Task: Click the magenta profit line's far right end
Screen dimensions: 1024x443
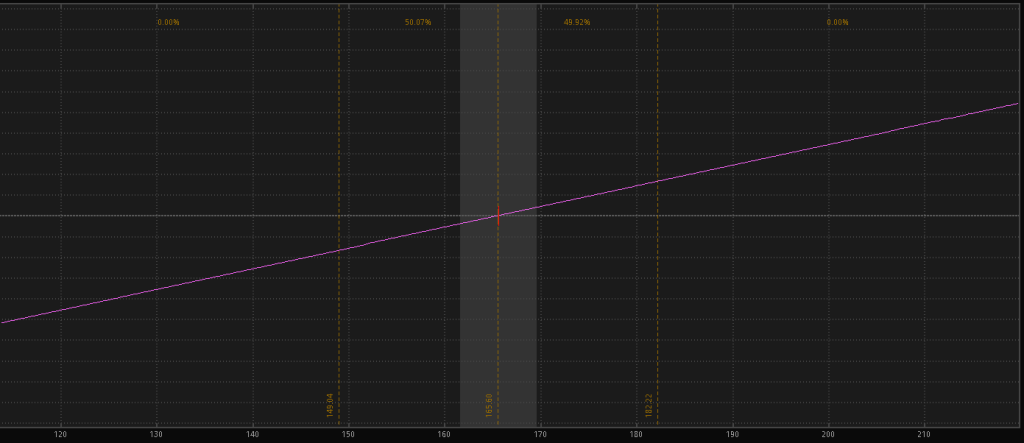Action: point(1015,103)
